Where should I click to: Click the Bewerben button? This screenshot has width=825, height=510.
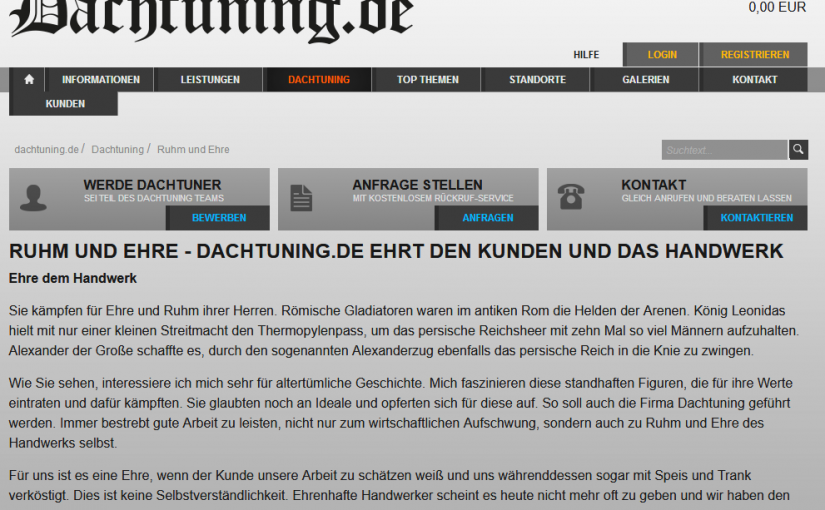(x=218, y=218)
